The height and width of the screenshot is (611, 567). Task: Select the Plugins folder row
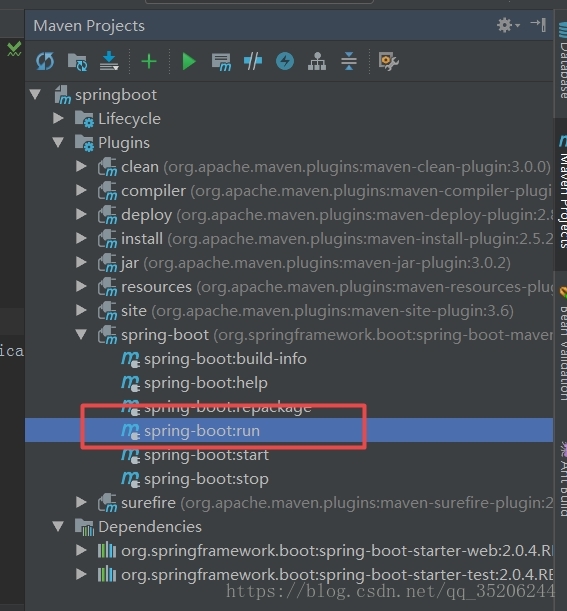pos(289,143)
